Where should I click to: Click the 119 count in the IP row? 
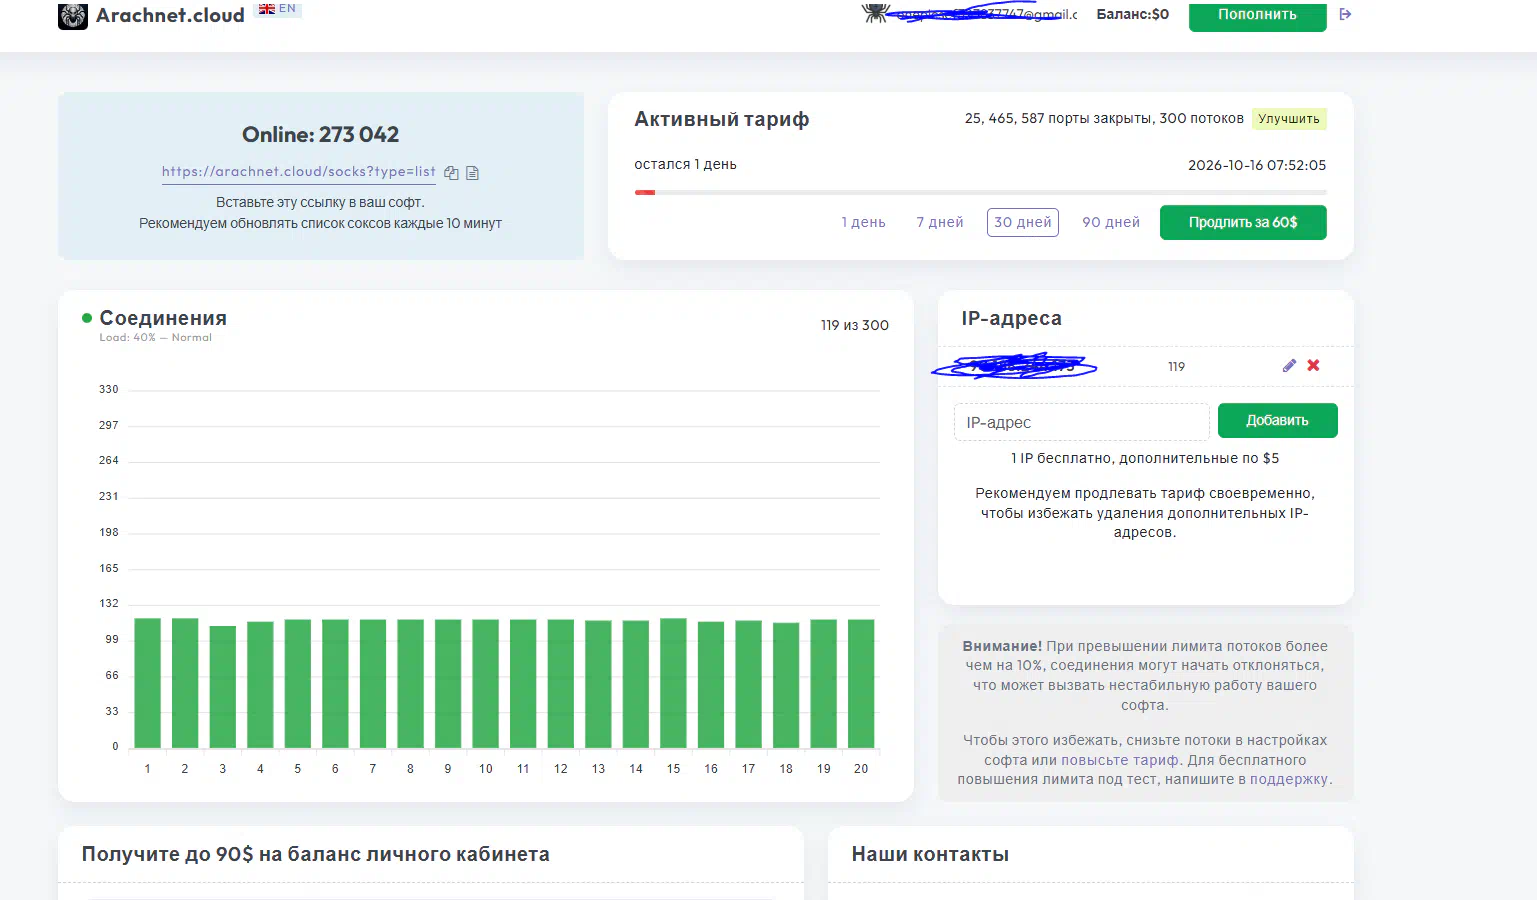coord(1176,367)
